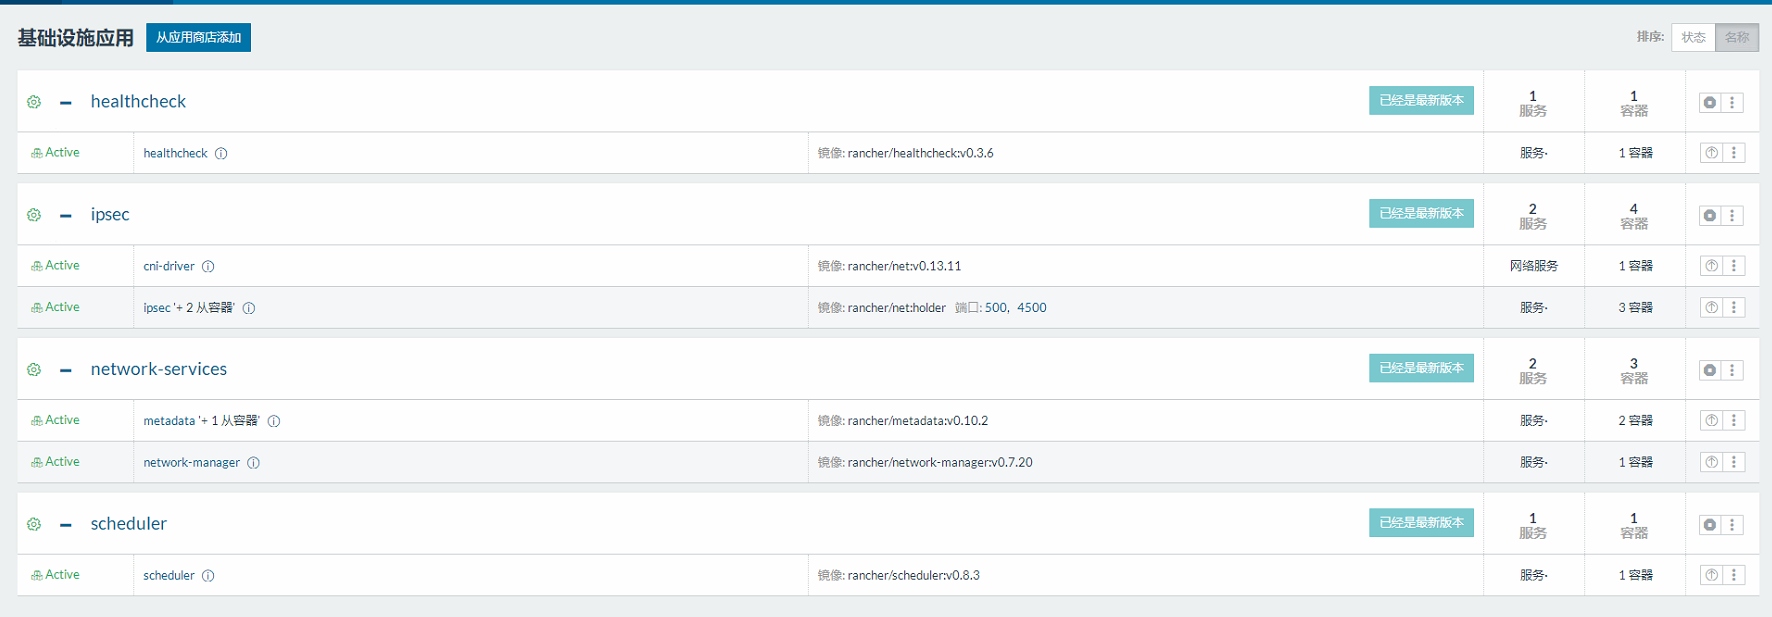The height and width of the screenshot is (617, 1772).
Task: Click the info icon next to healthcheck service
Action: click(x=221, y=154)
